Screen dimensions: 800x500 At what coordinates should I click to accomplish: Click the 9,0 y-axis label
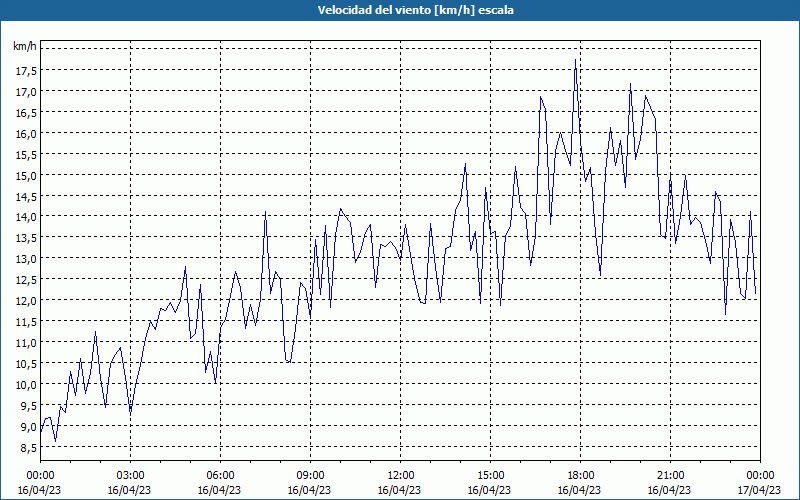coord(28,427)
